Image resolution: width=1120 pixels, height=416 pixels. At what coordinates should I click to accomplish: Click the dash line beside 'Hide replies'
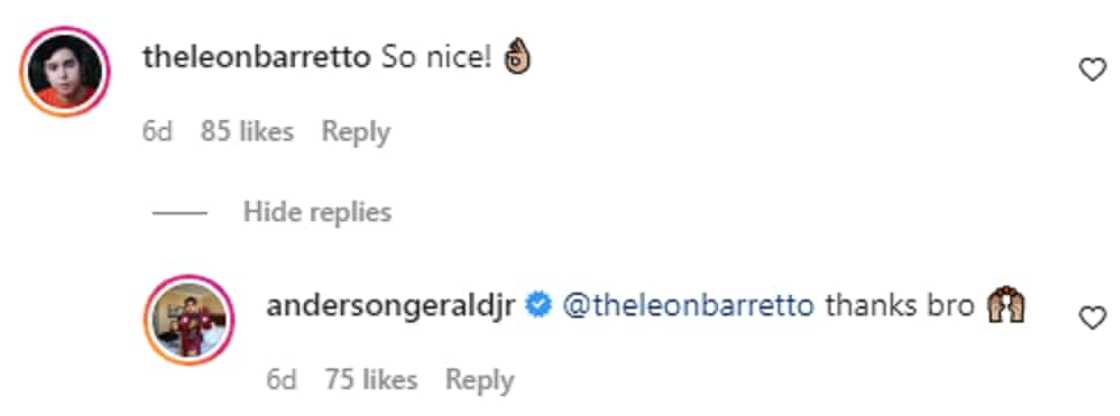179,213
